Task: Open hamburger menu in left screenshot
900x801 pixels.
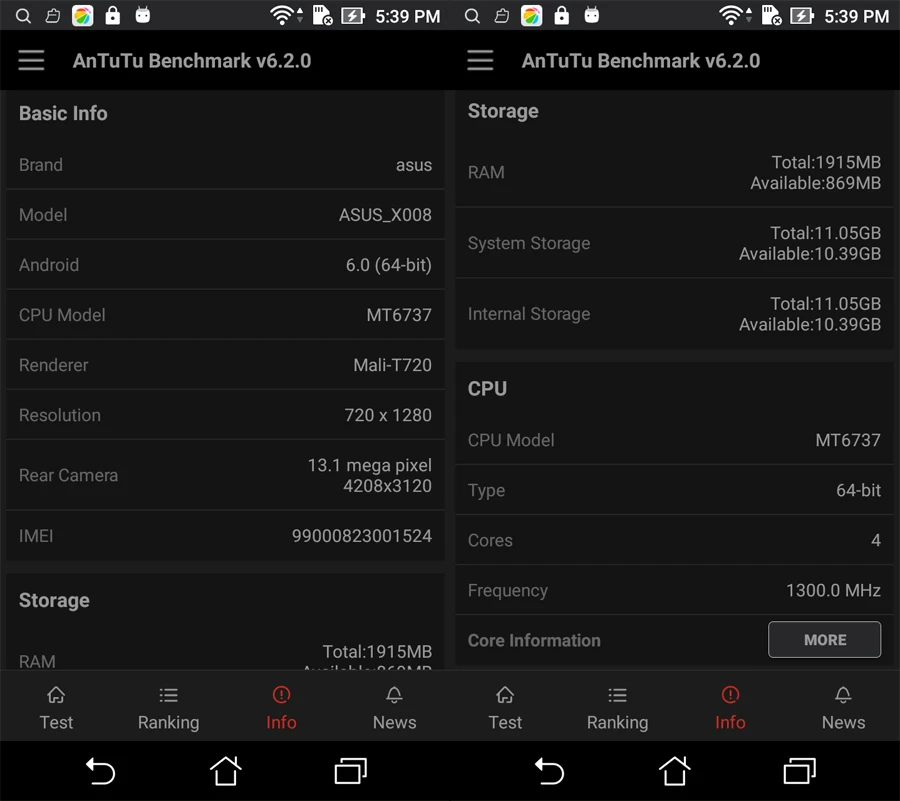Action: tap(31, 60)
